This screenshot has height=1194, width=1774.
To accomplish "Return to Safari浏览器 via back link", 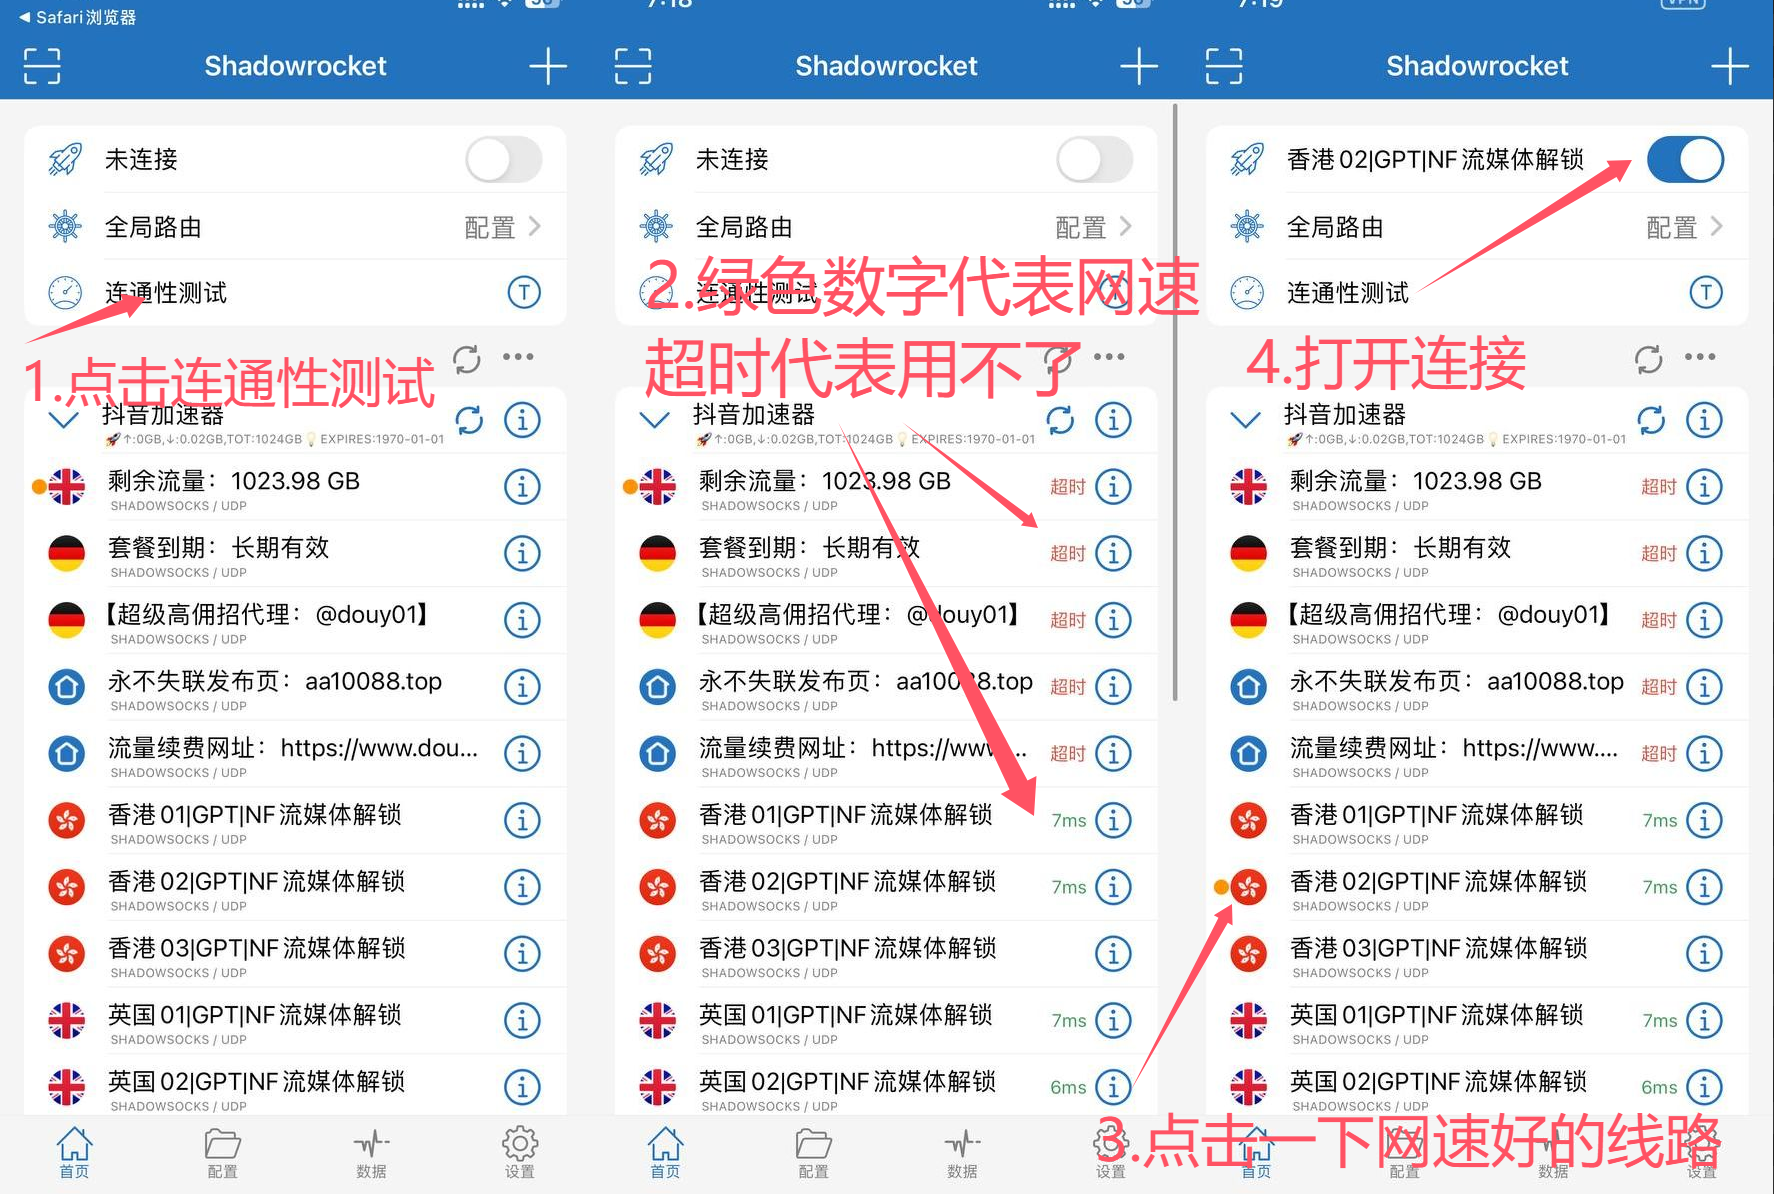I will point(77,17).
